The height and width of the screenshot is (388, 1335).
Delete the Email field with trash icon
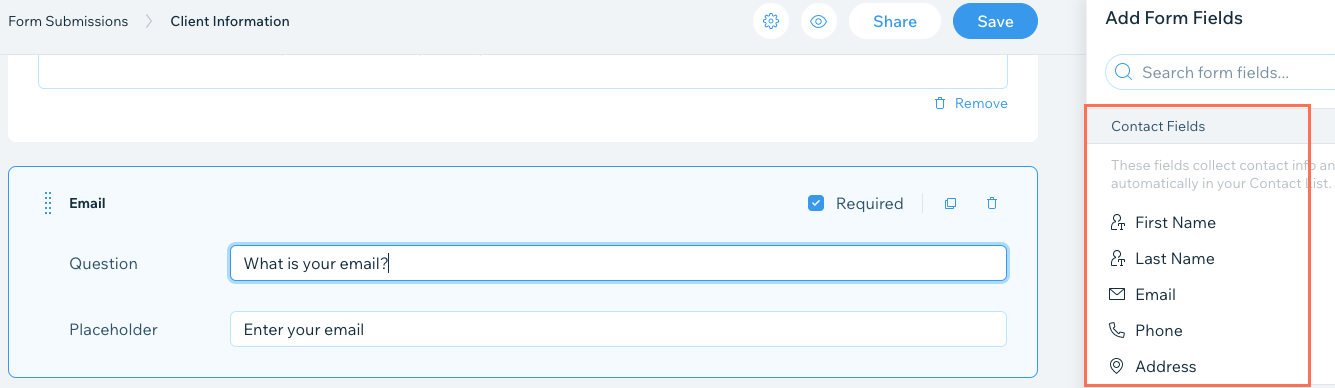[x=992, y=203]
